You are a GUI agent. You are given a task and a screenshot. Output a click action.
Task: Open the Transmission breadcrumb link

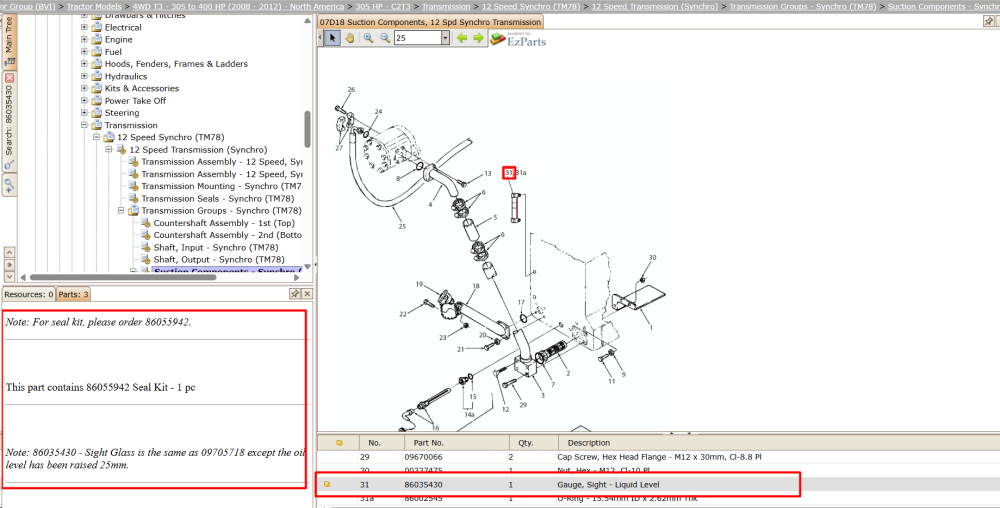446,6
